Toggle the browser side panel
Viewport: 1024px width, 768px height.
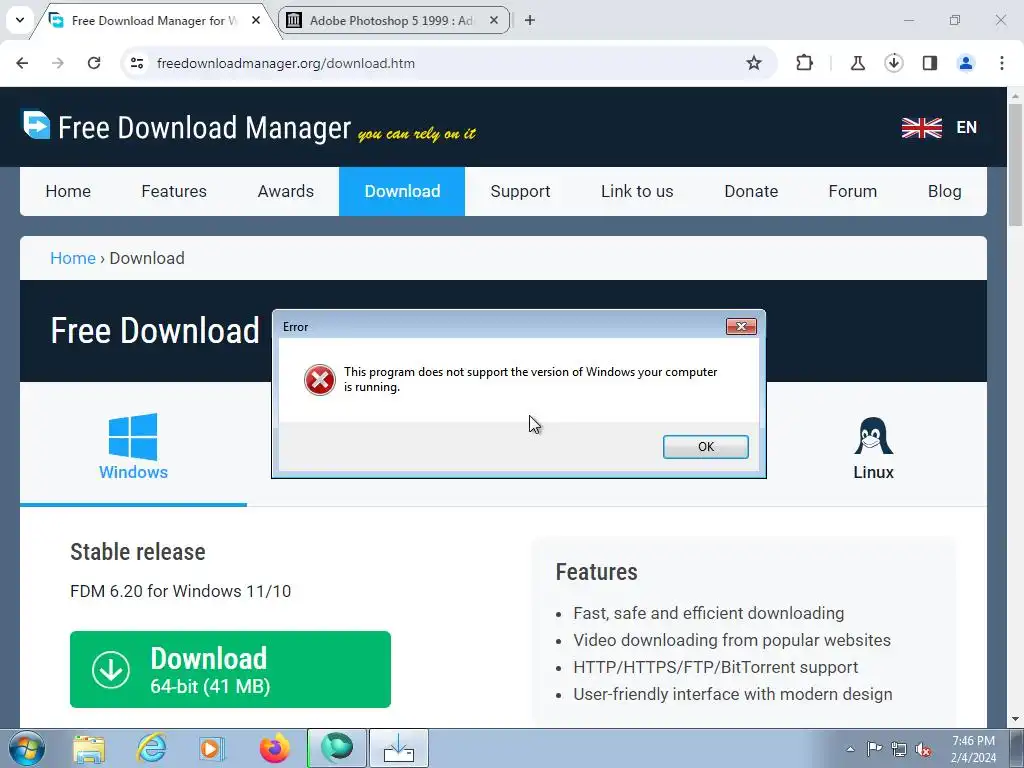click(x=929, y=63)
